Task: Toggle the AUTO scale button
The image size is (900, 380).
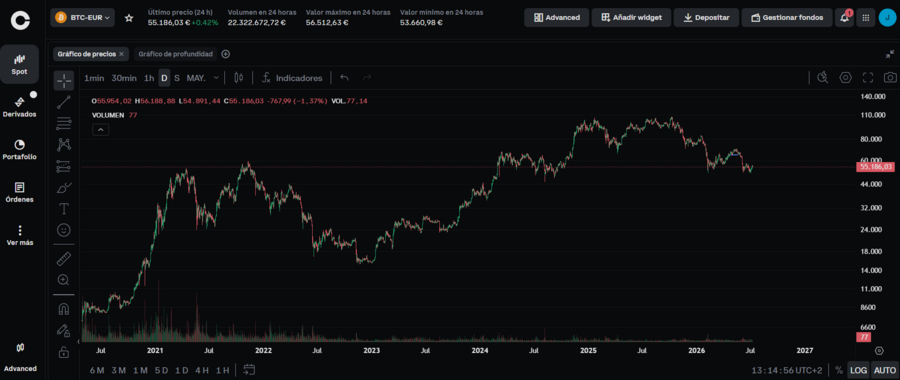Action: pyautogui.click(x=885, y=370)
